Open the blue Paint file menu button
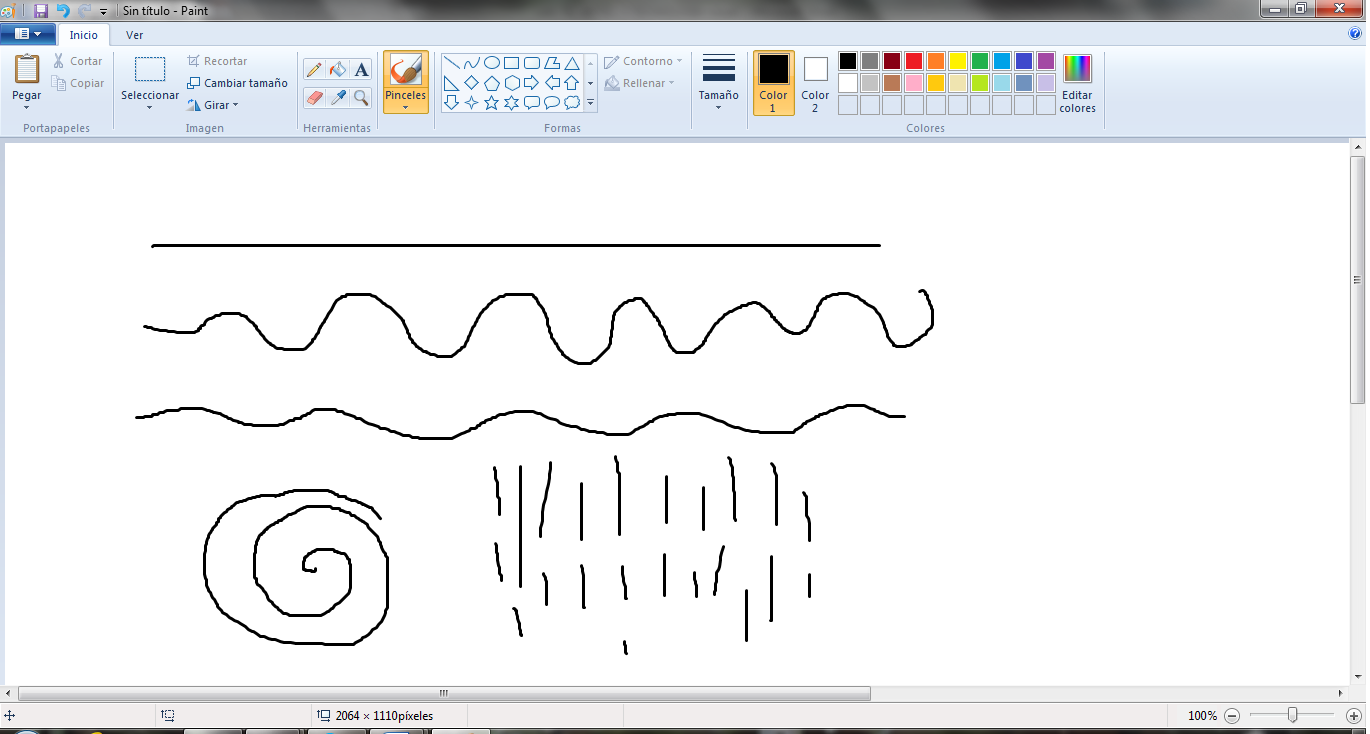This screenshot has height=734, width=1370. click(27, 34)
